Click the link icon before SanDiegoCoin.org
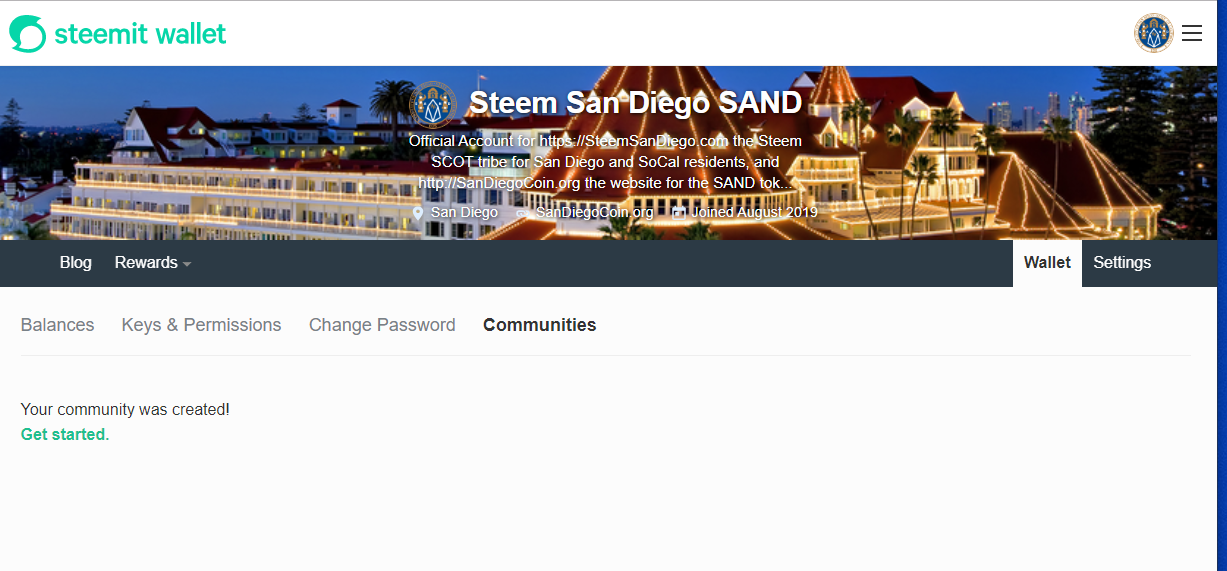1227x571 pixels. pyautogui.click(x=522, y=213)
